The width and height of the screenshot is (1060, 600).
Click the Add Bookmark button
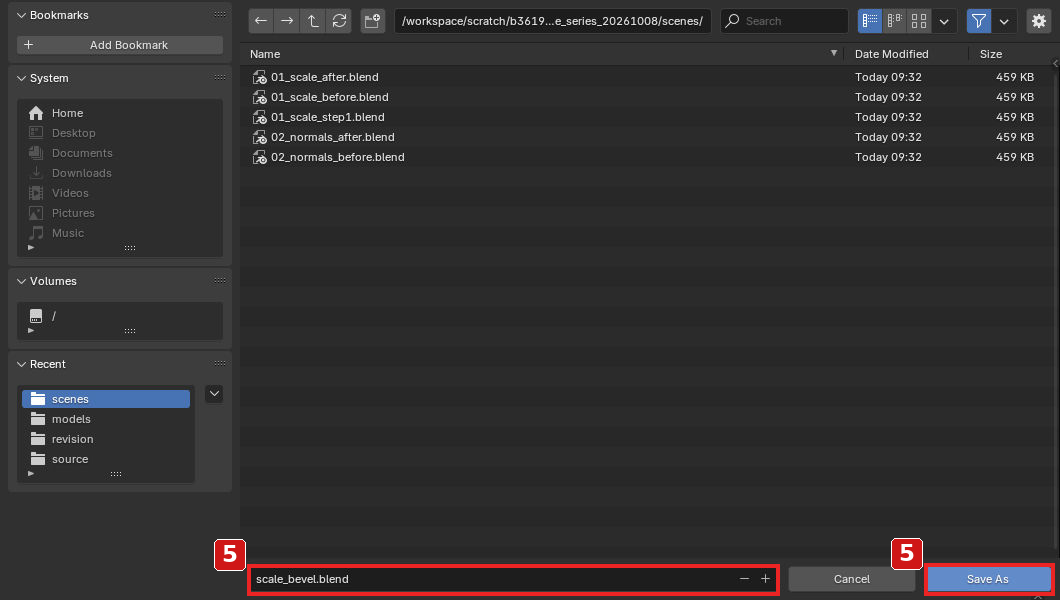tap(120, 45)
